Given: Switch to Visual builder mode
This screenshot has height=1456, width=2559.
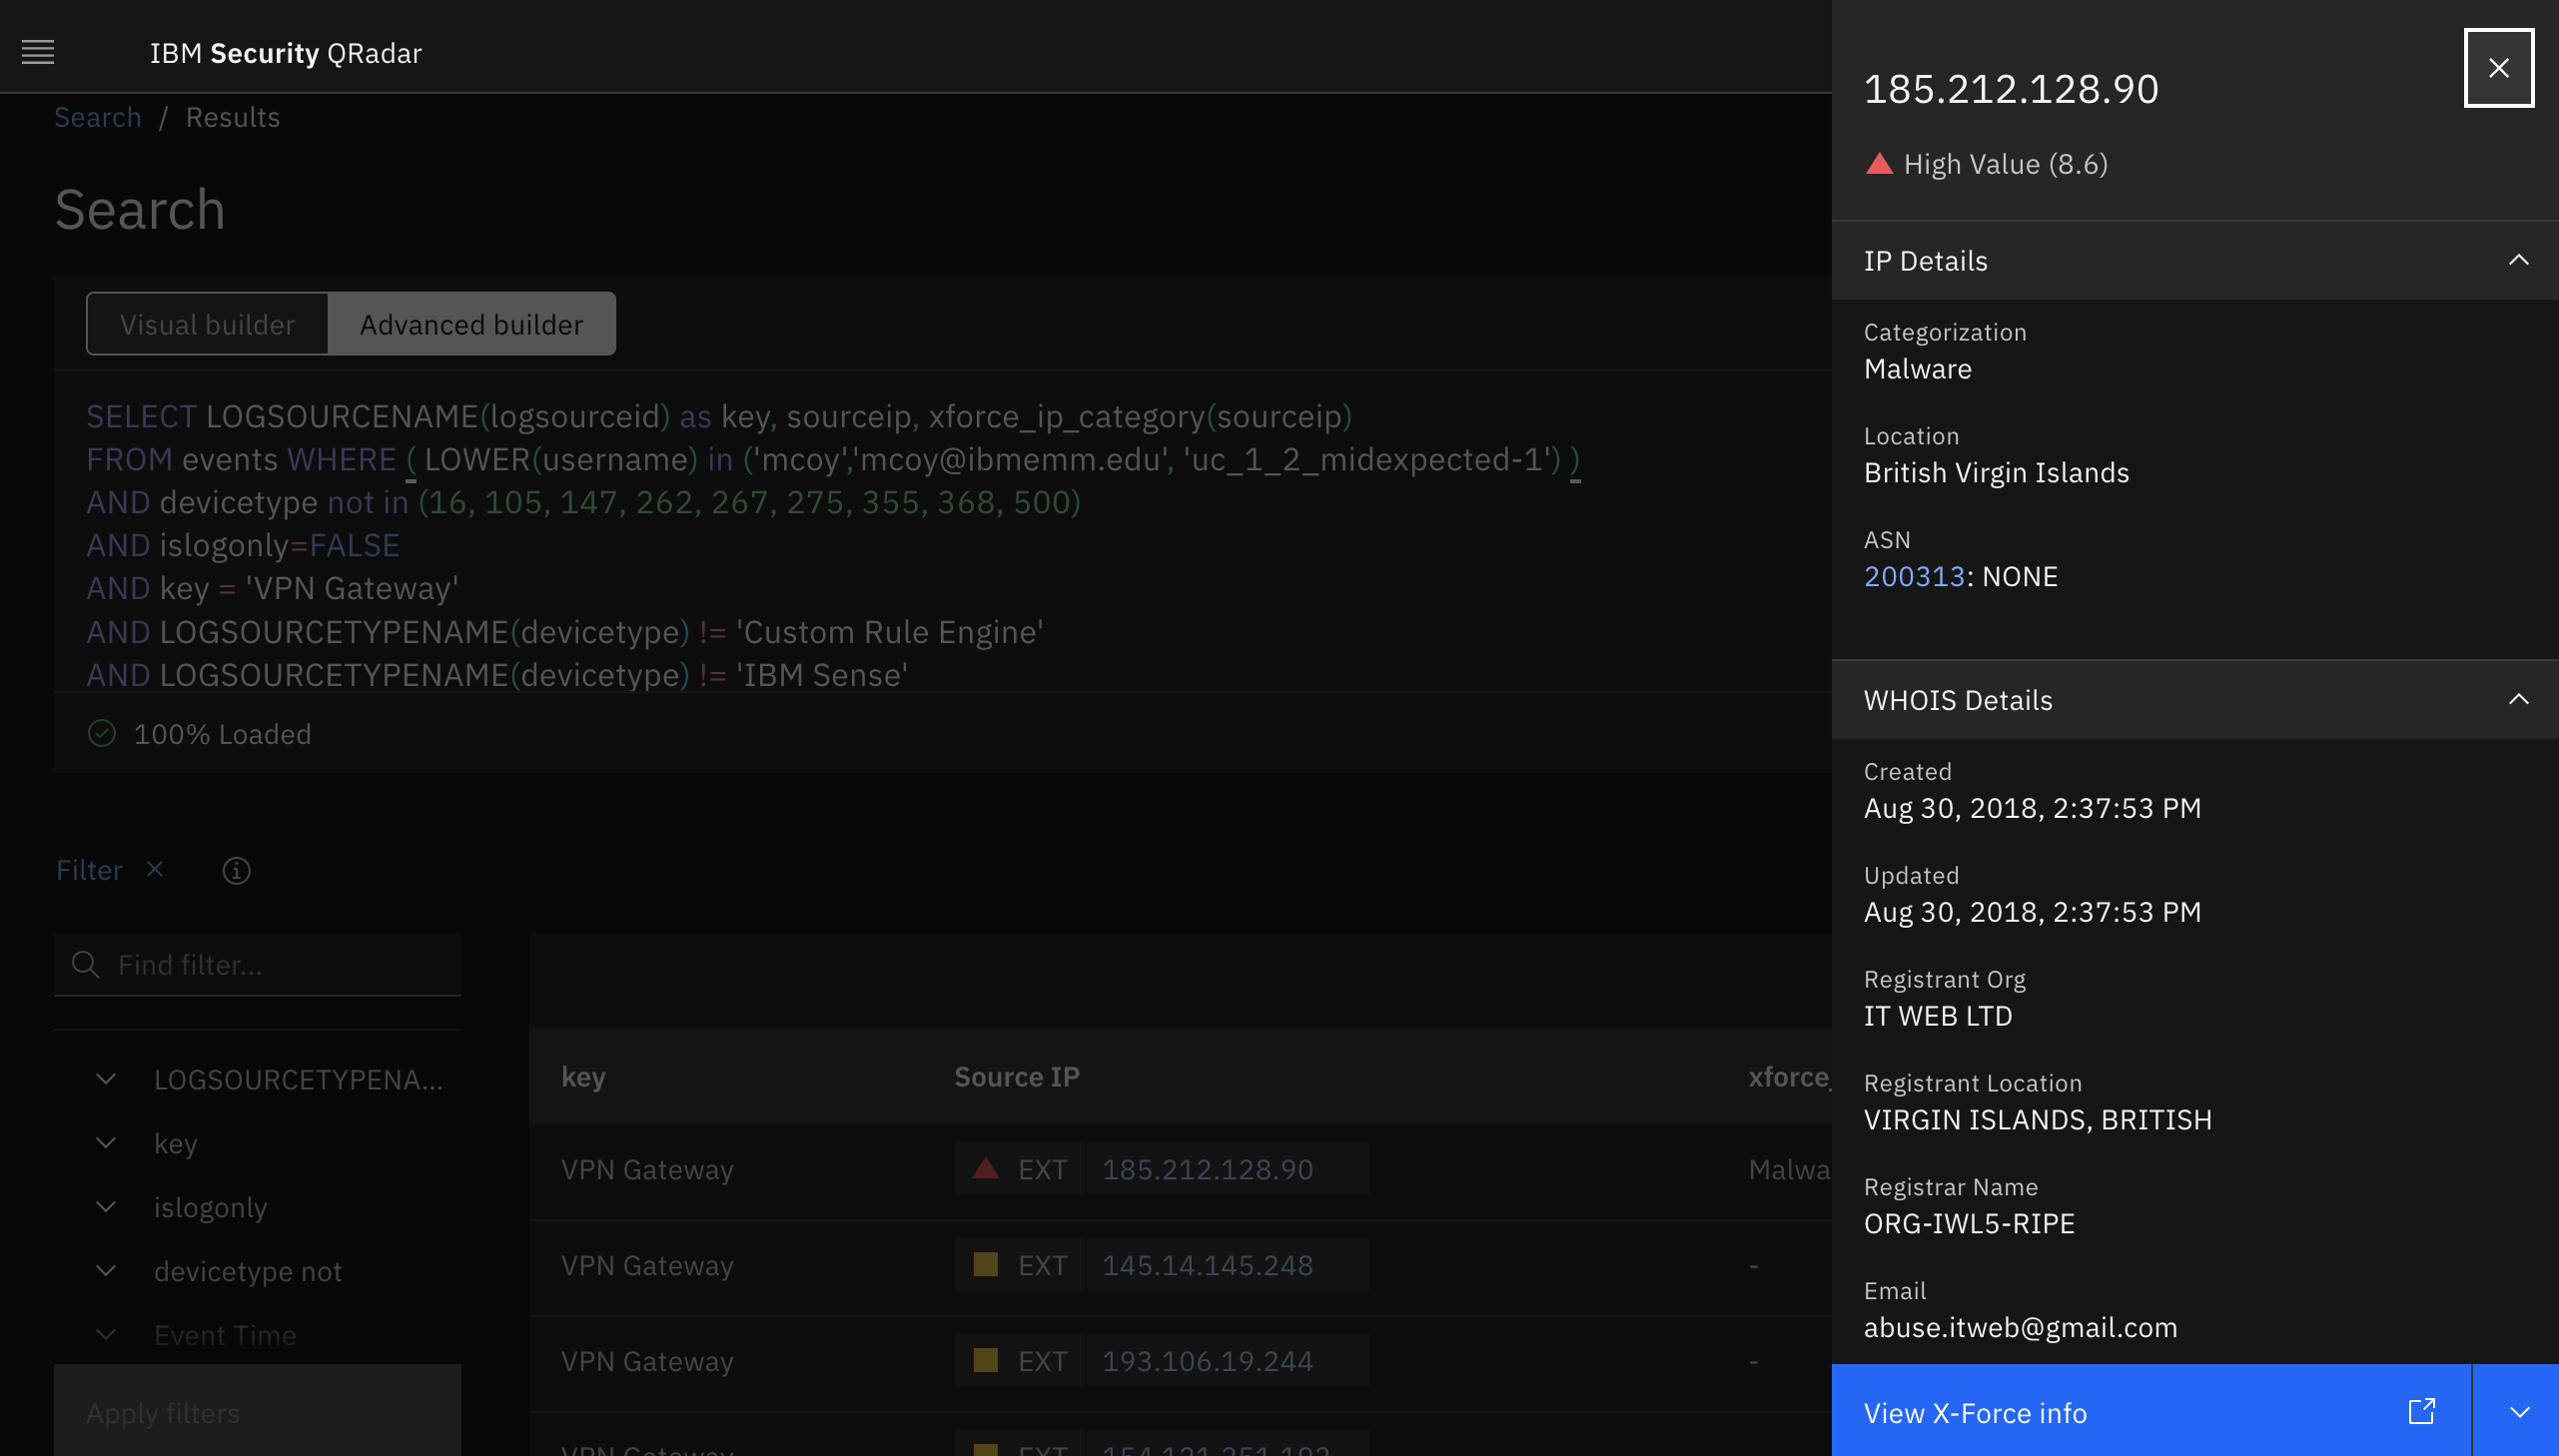Looking at the screenshot, I should [x=207, y=324].
